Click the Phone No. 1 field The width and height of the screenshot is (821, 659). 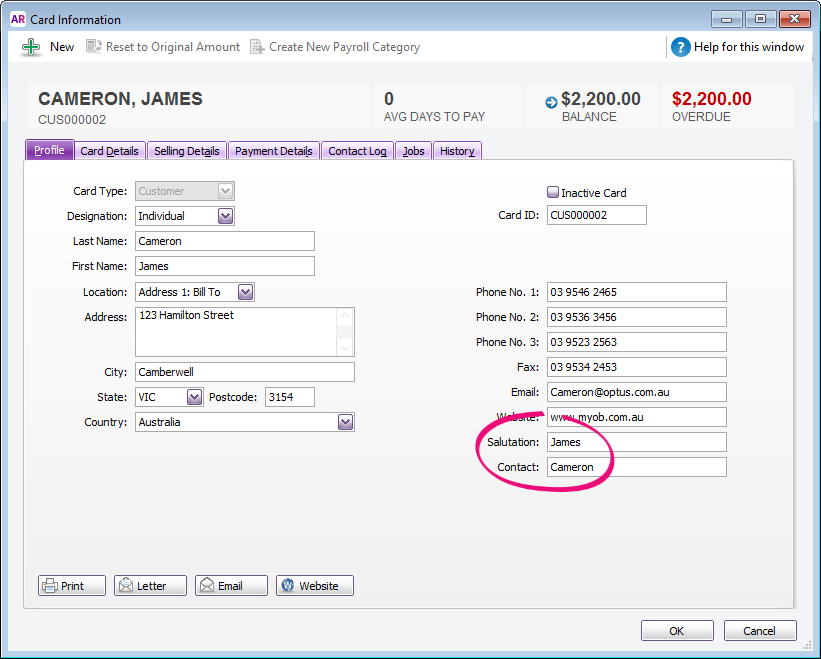(x=637, y=292)
